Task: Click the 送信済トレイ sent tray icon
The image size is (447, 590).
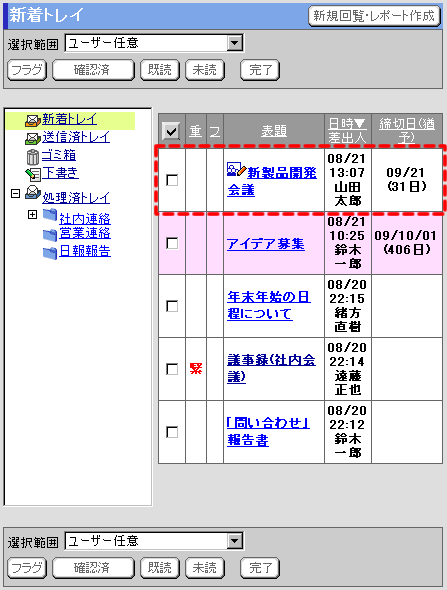Action: (x=33, y=138)
